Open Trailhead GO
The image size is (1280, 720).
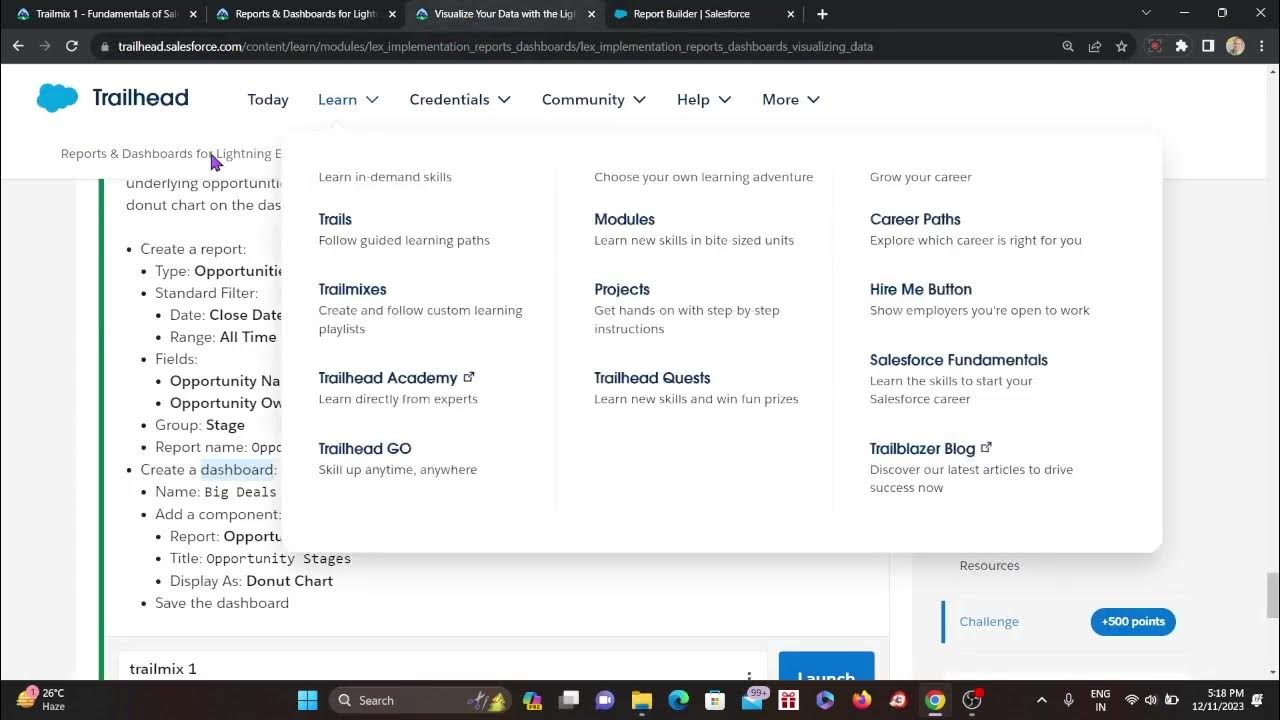point(365,448)
